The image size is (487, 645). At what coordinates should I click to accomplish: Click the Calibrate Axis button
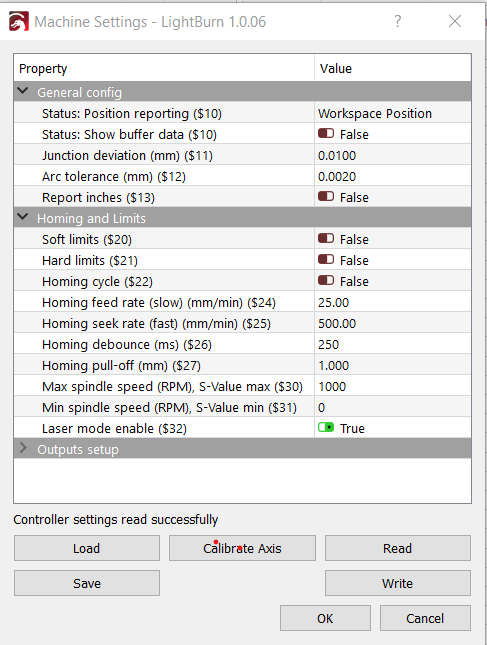point(242,548)
